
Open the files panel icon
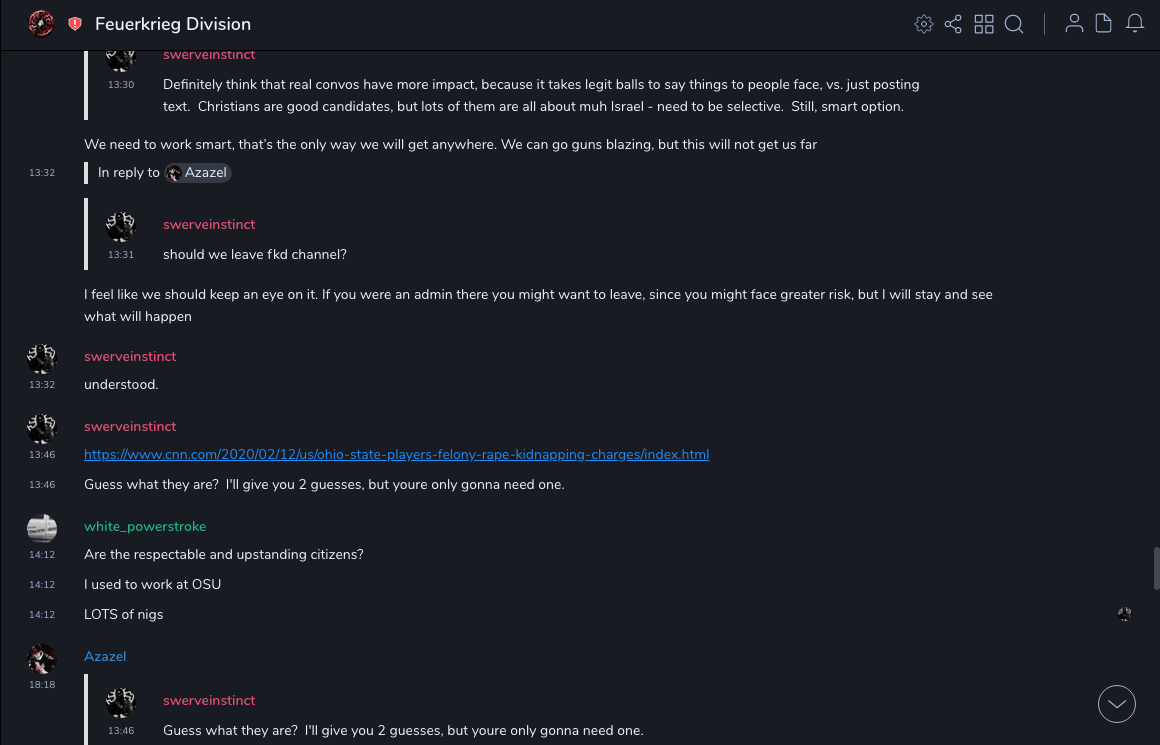(1104, 24)
